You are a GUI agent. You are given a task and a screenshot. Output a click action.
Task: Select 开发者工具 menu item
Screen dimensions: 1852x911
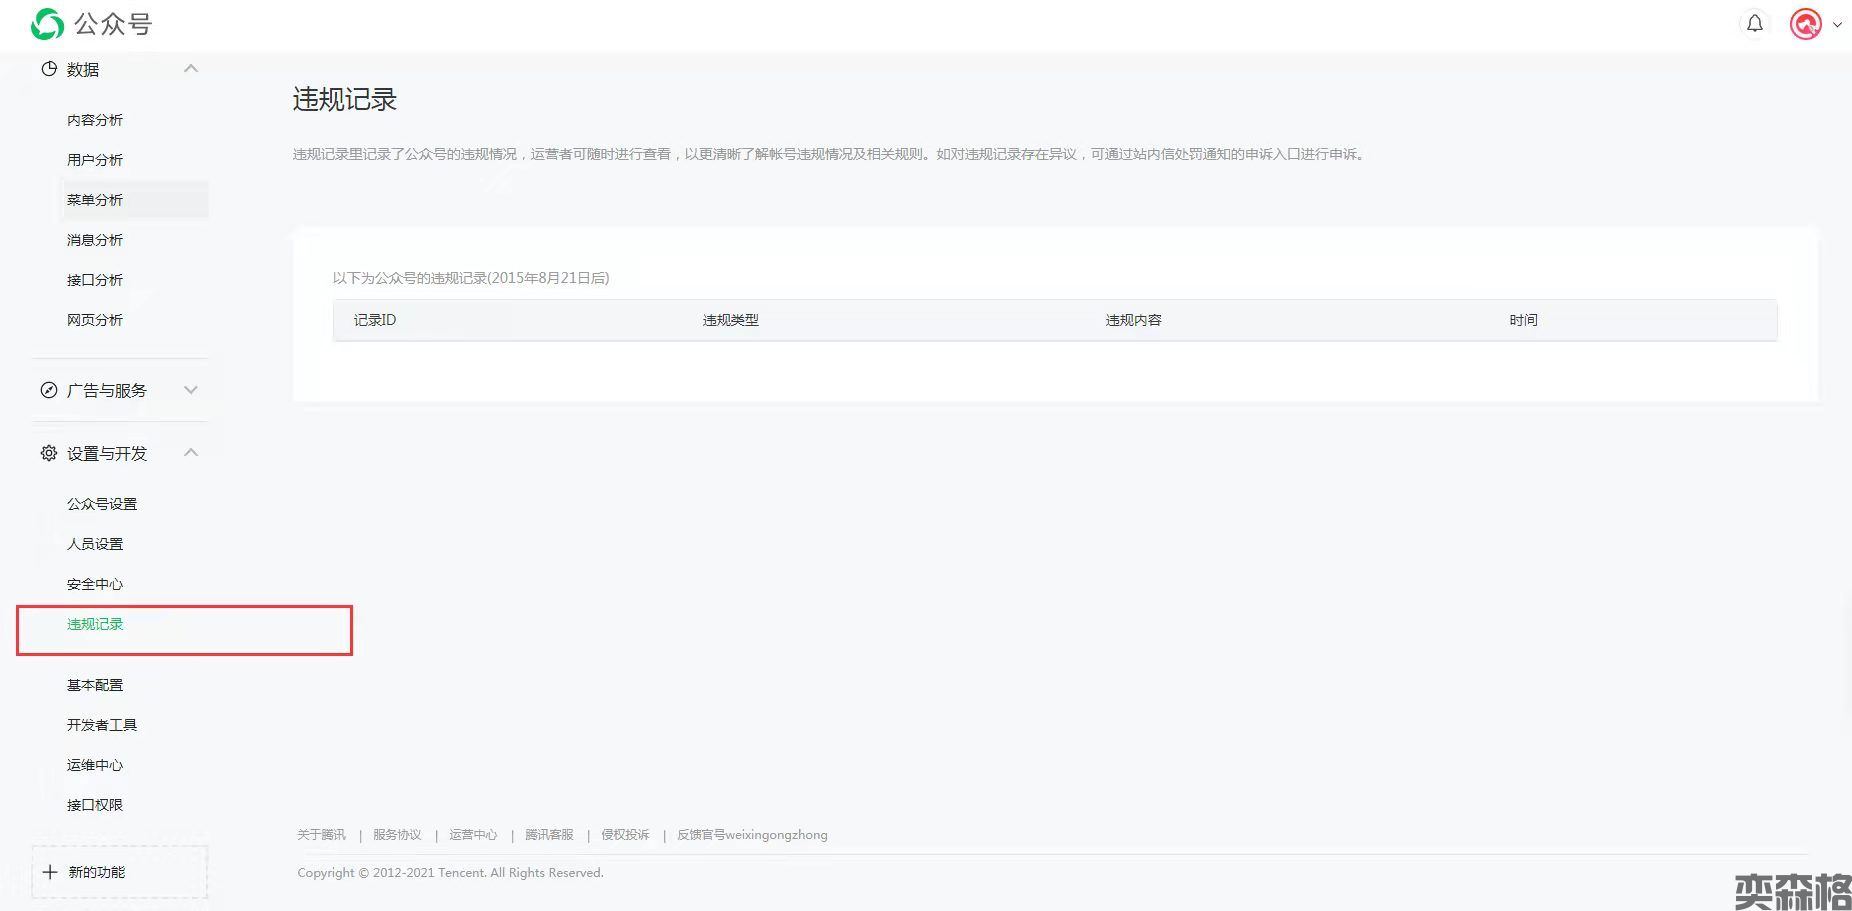coord(102,725)
